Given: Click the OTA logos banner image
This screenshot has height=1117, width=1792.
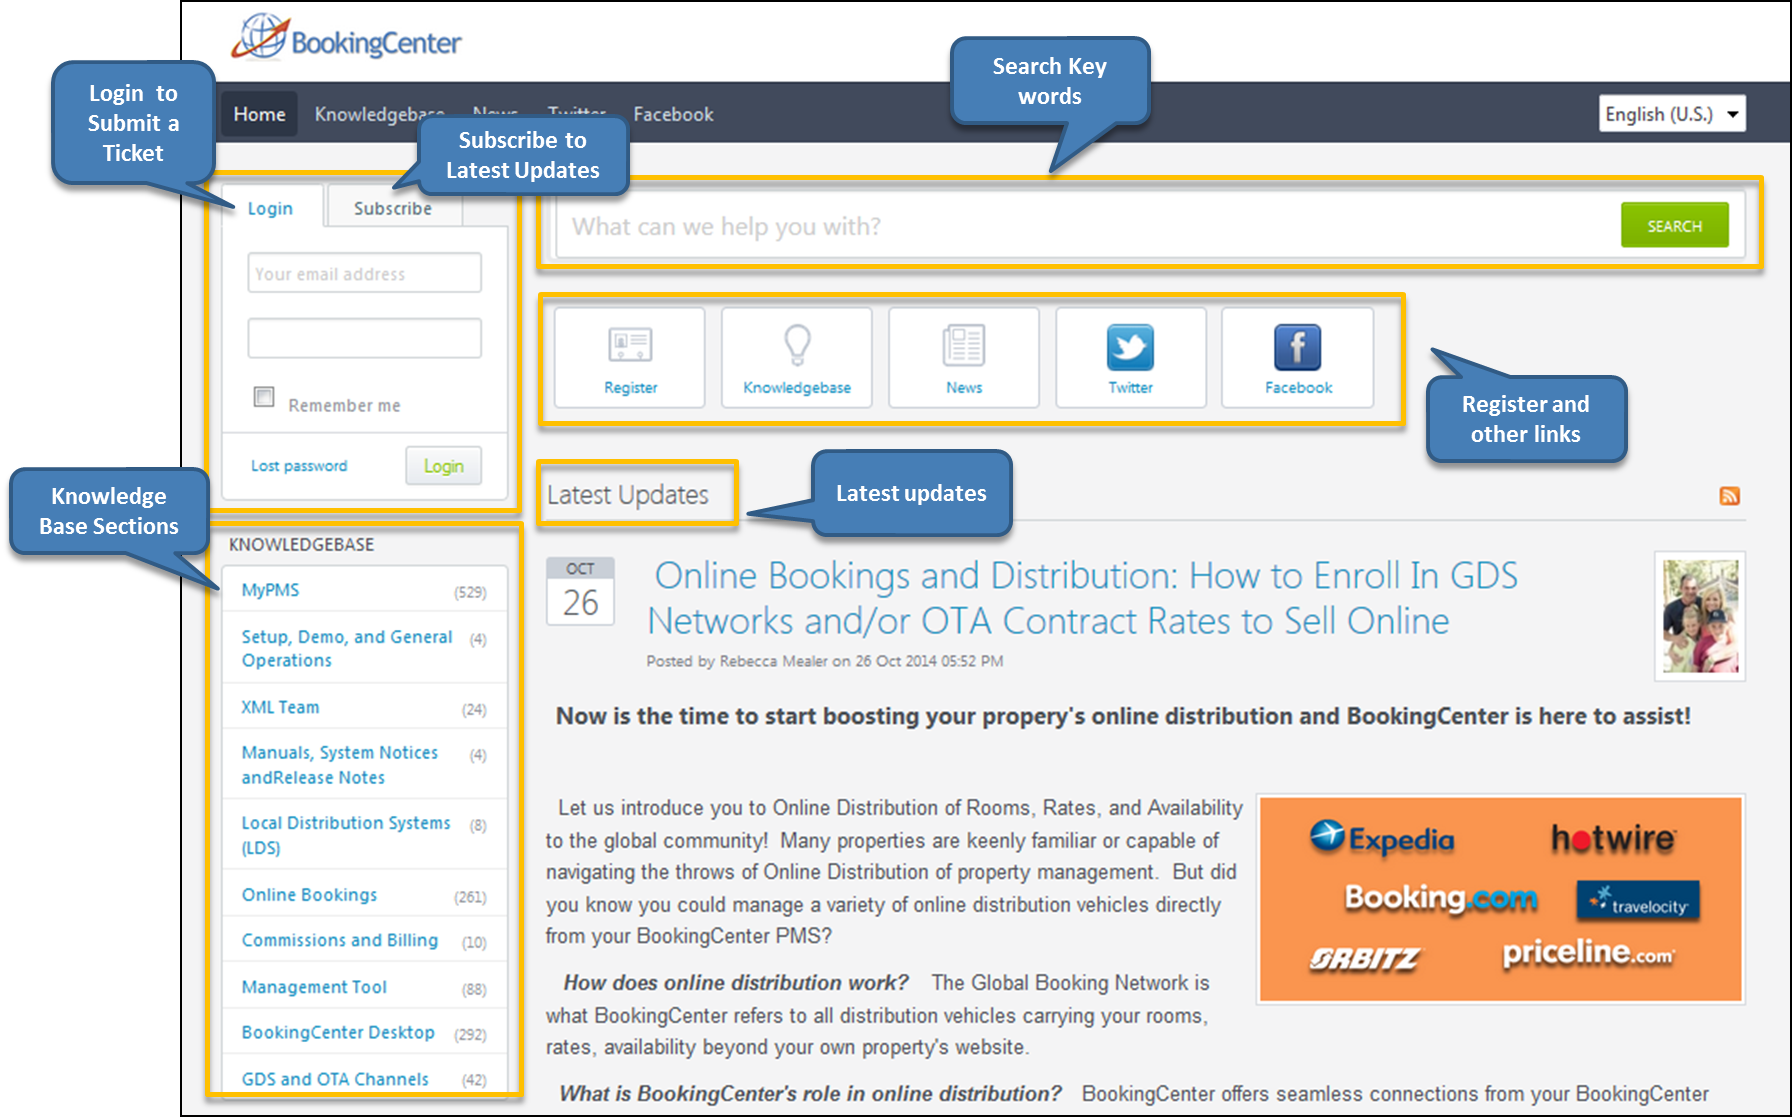Looking at the screenshot, I should point(1500,898).
